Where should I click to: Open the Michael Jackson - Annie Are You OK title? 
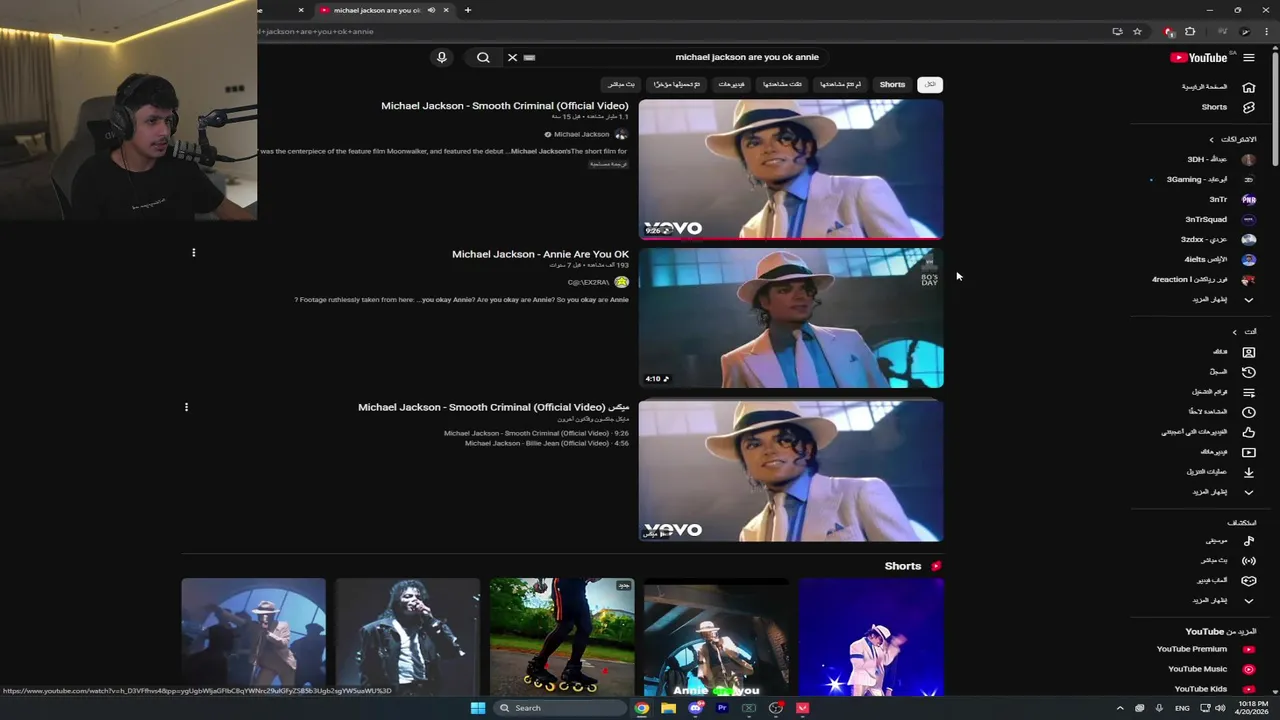click(540, 254)
